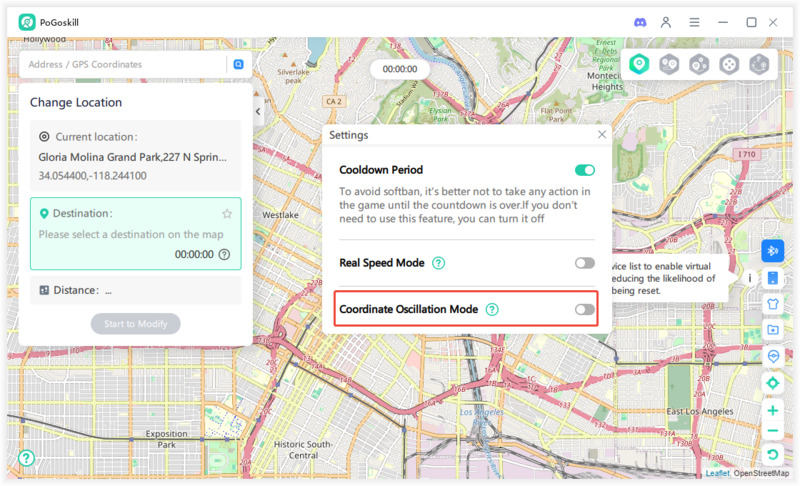
Task: Open the hamburger menu in title bar
Action: [694, 22]
